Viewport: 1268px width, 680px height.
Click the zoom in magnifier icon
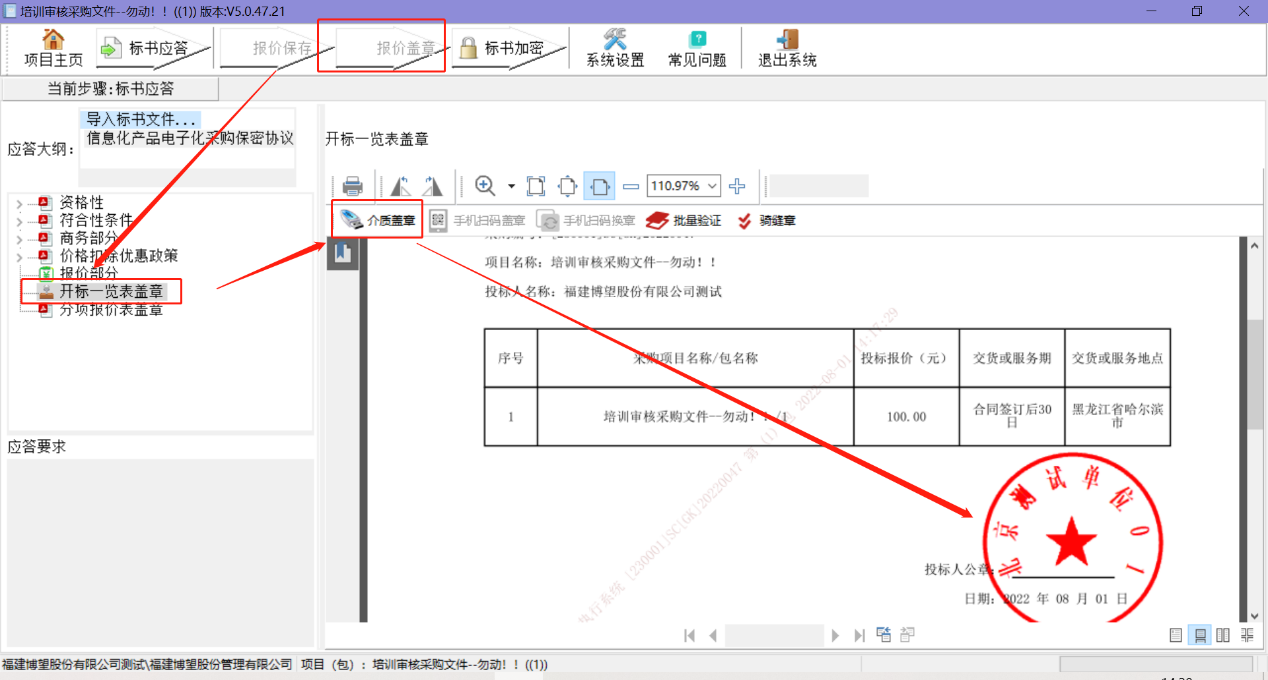point(485,186)
